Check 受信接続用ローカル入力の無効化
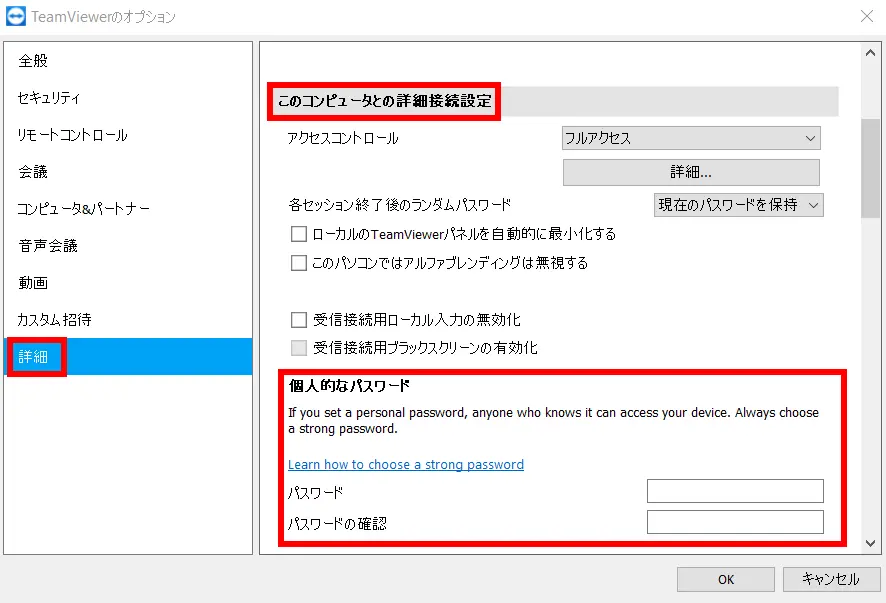This screenshot has width=886, height=603. 298,320
